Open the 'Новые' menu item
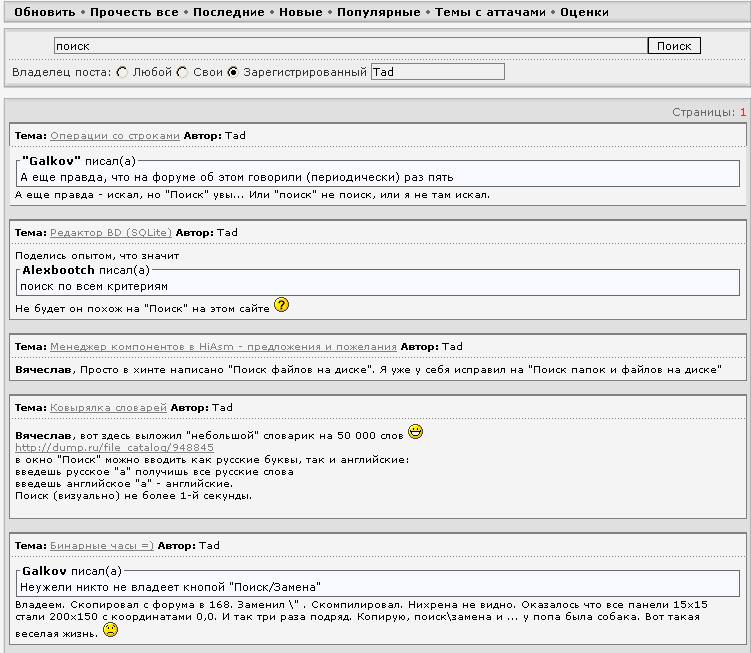Image resolution: width=751 pixels, height=653 pixels. [x=301, y=12]
